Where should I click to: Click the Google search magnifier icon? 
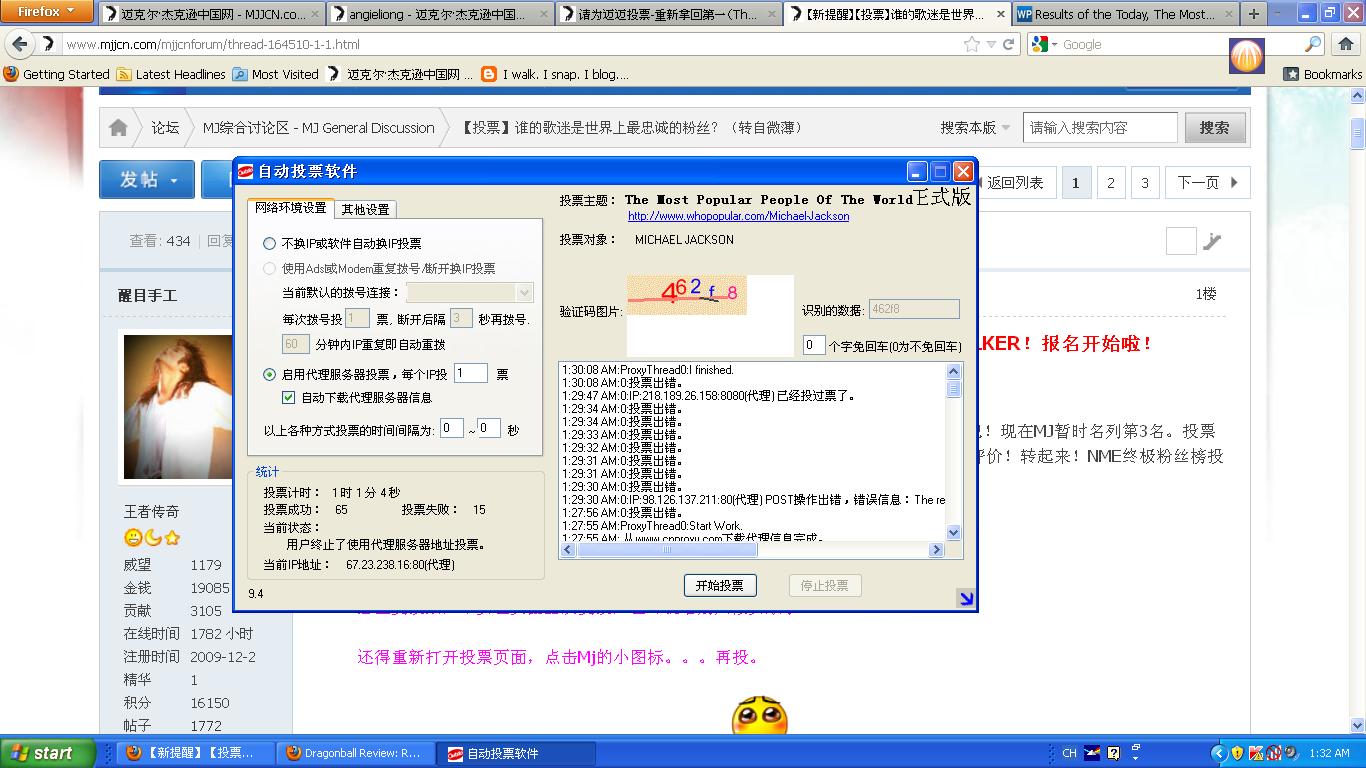point(1313,44)
